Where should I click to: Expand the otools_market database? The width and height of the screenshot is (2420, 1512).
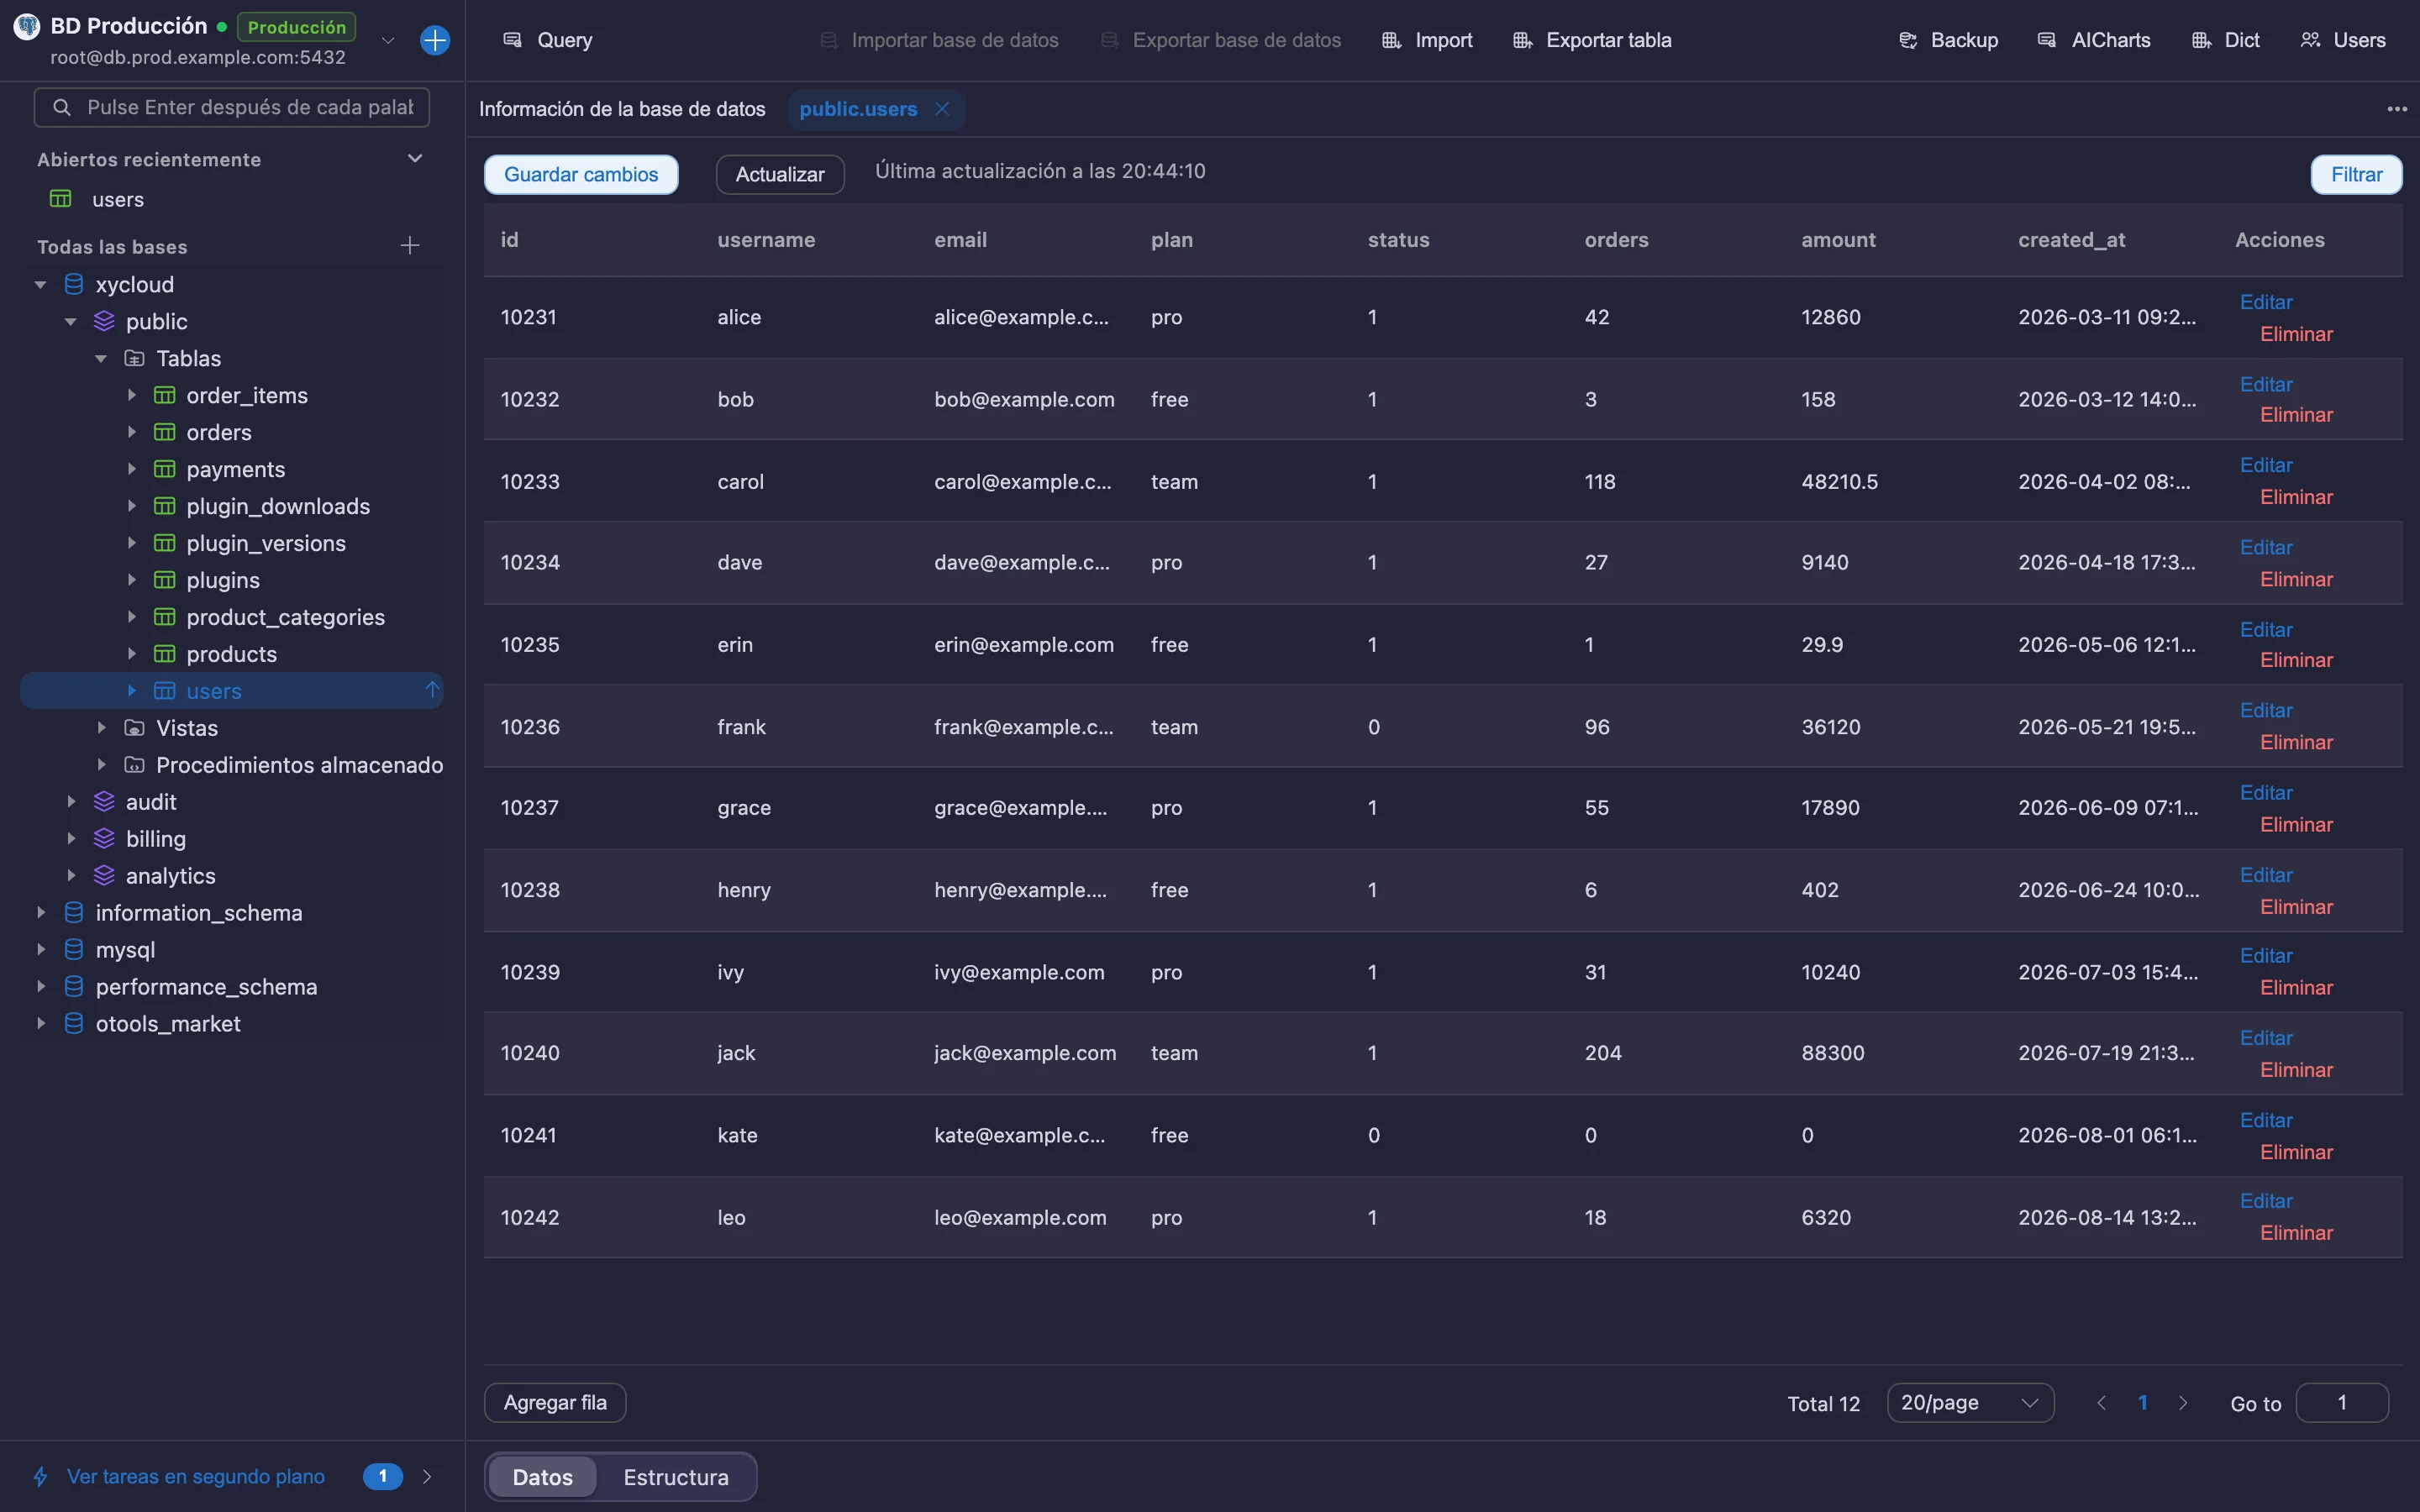(41, 1024)
